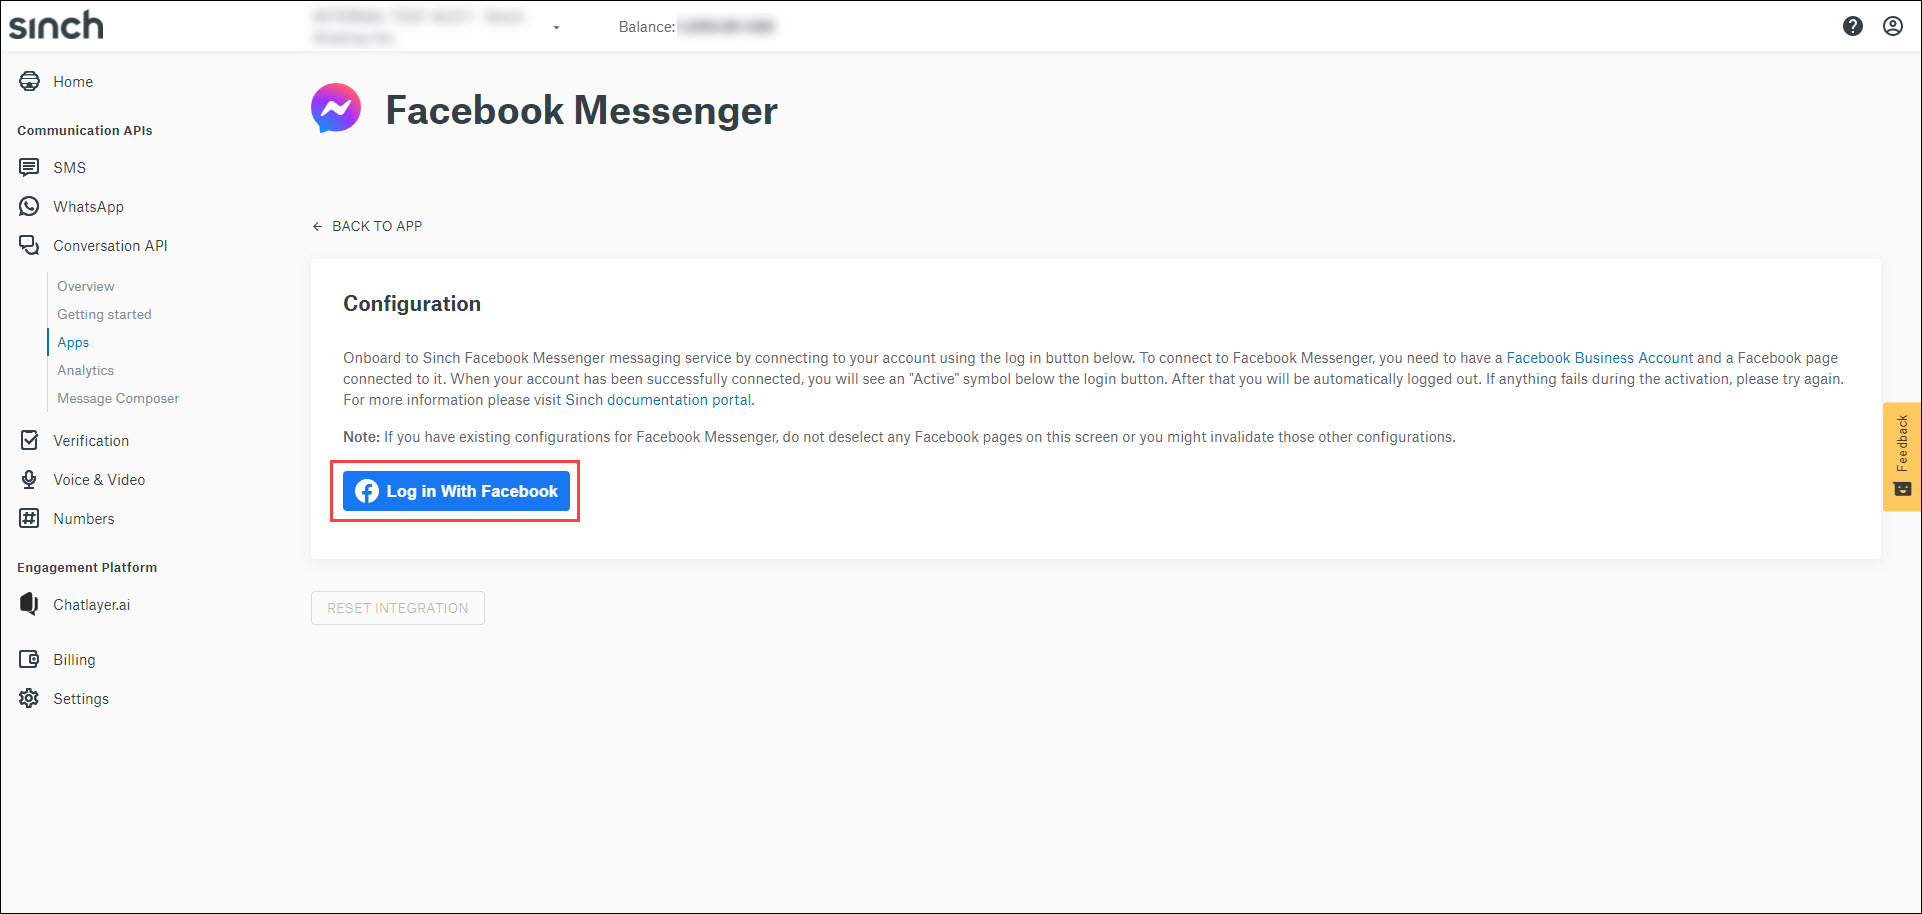Click the WhatsApp icon in sidebar
Viewport: 1922px width, 914px height.
click(x=30, y=206)
